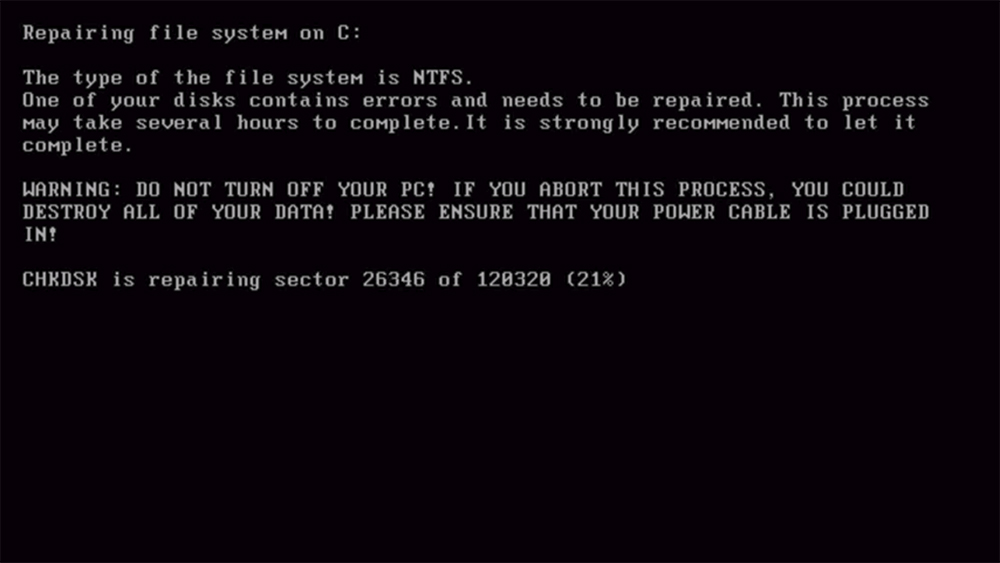
Task: Click 'strongly recommended' in the message
Action: [665, 123]
